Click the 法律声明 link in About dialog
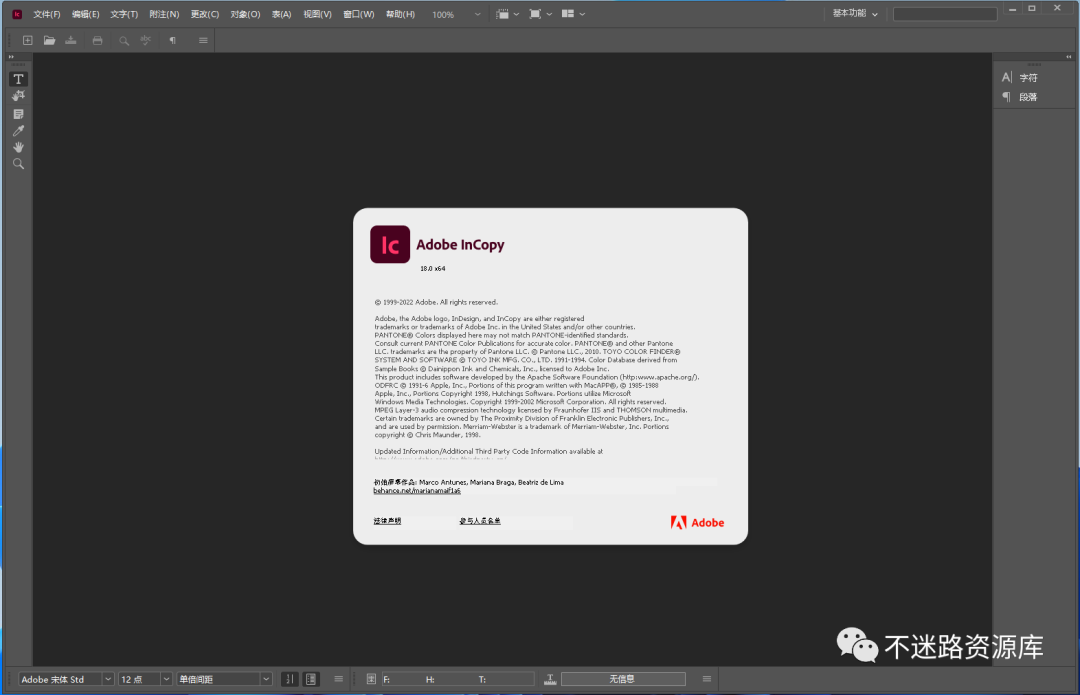Screen dimensions: 1080x695 click(387, 521)
